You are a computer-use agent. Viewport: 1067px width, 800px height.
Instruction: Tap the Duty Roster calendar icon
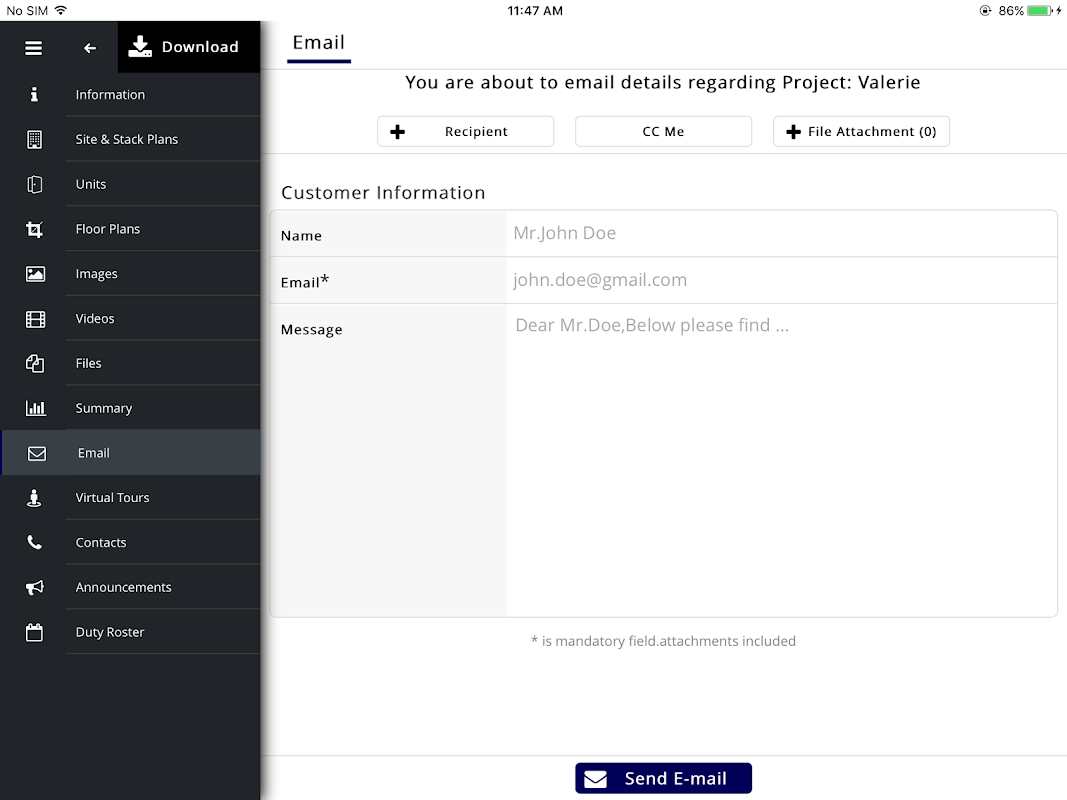(x=35, y=632)
